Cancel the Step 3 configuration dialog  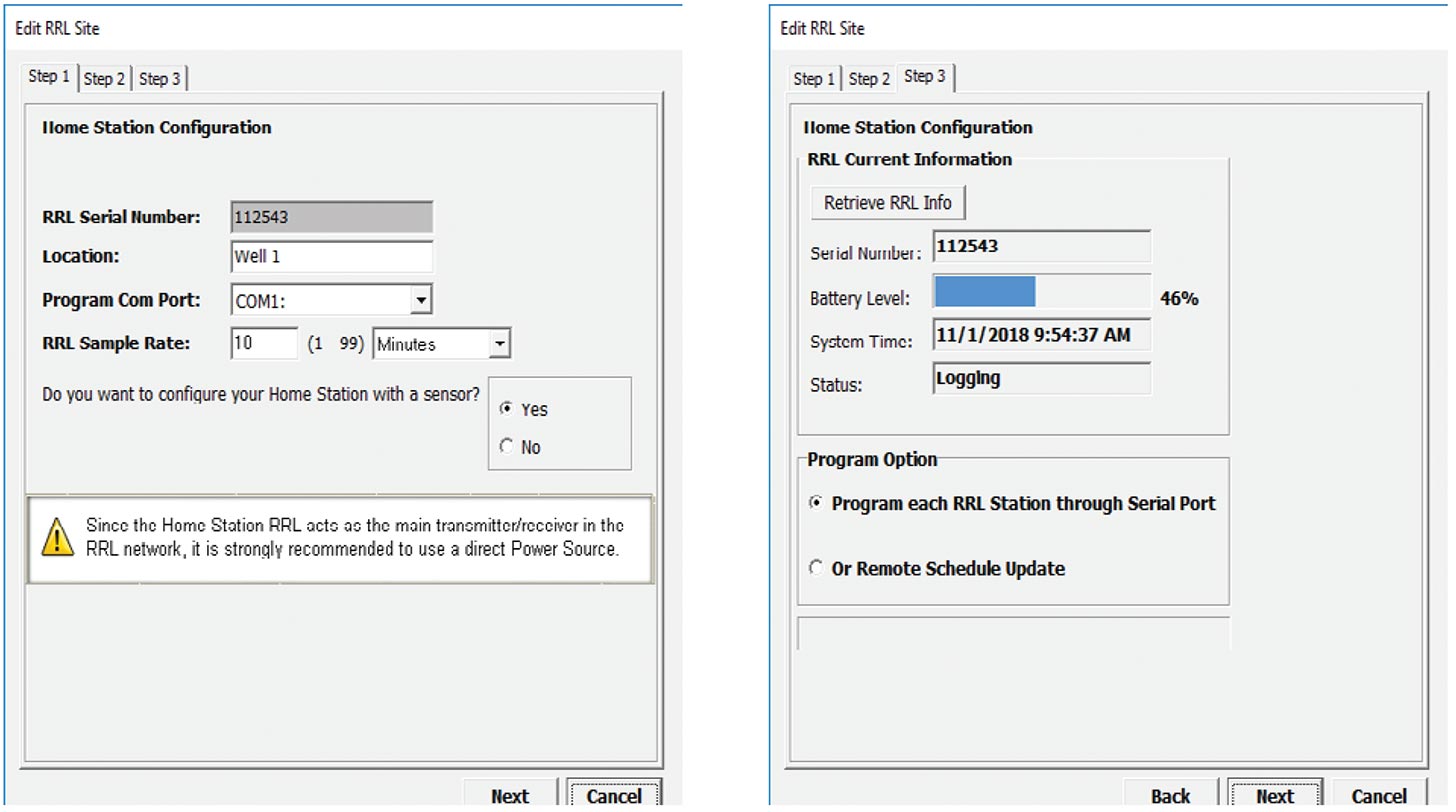click(x=1378, y=796)
